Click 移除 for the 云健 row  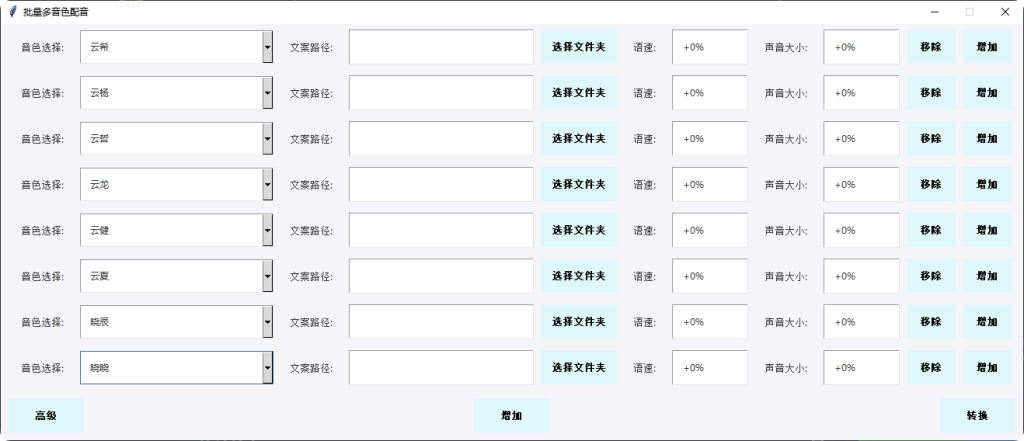931,230
